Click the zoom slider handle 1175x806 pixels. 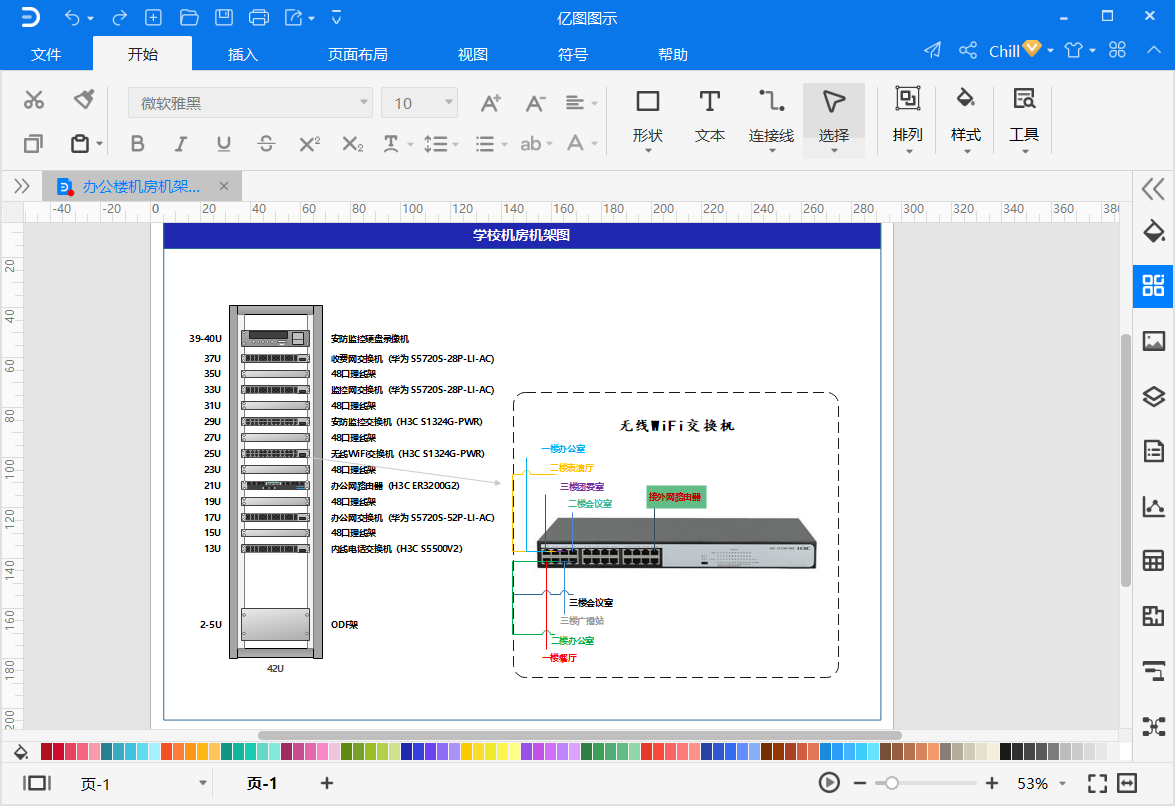tap(892, 784)
